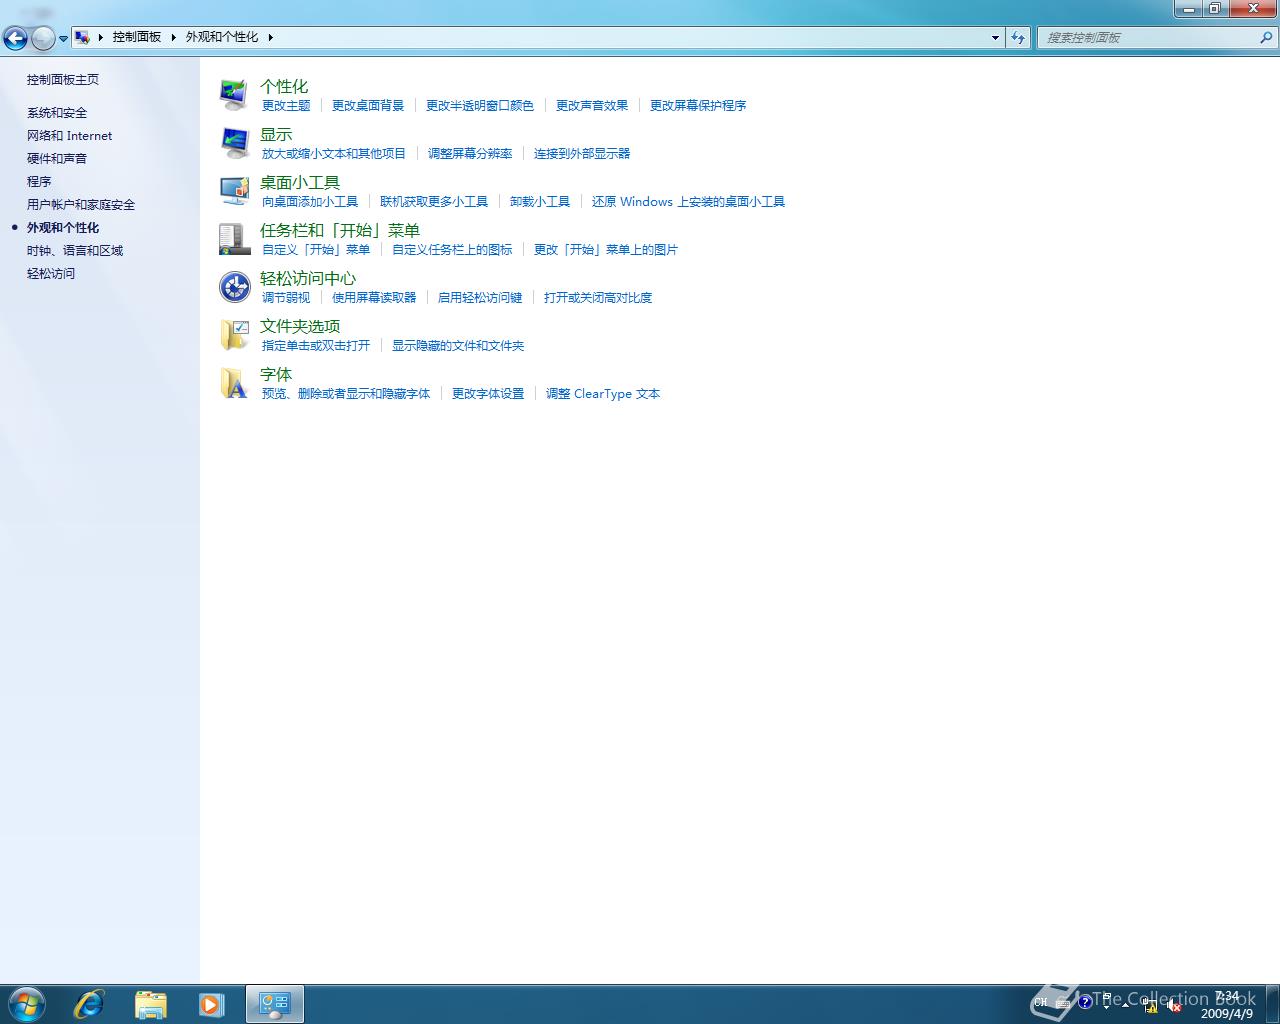This screenshot has height=1024, width=1280.
Task: Click 调整 ClearType 文本 link
Action: (603, 394)
